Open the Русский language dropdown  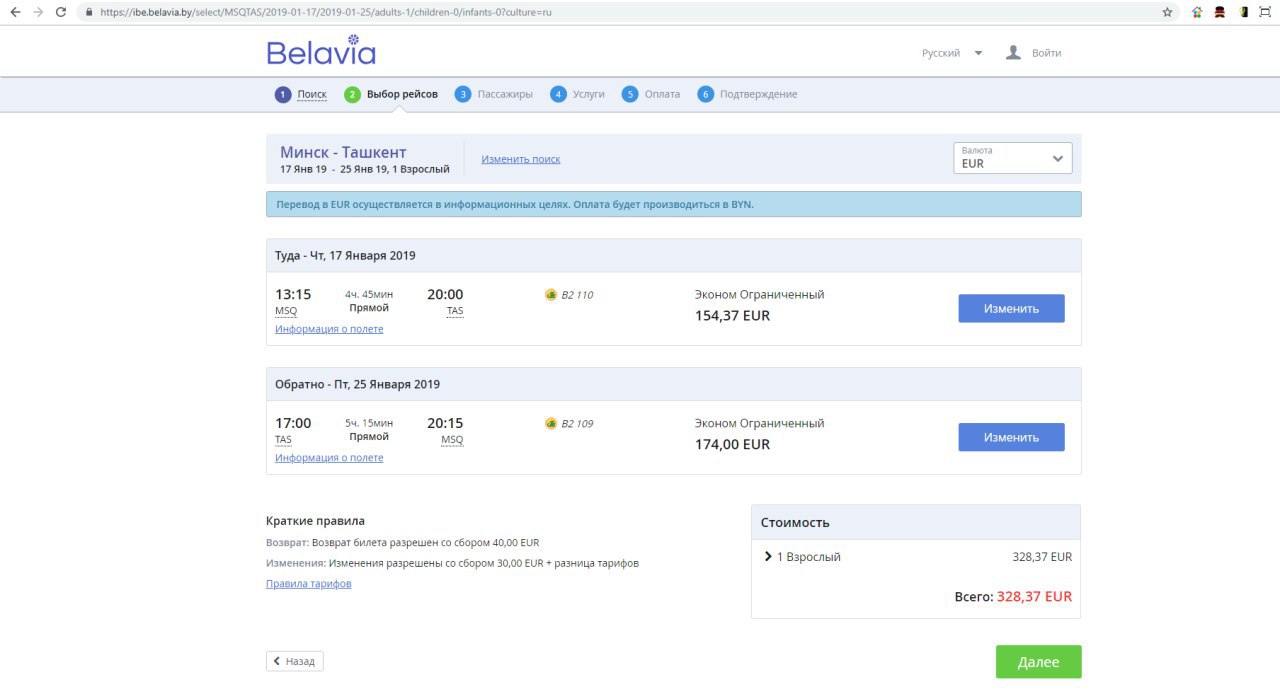pyautogui.click(x=952, y=53)
